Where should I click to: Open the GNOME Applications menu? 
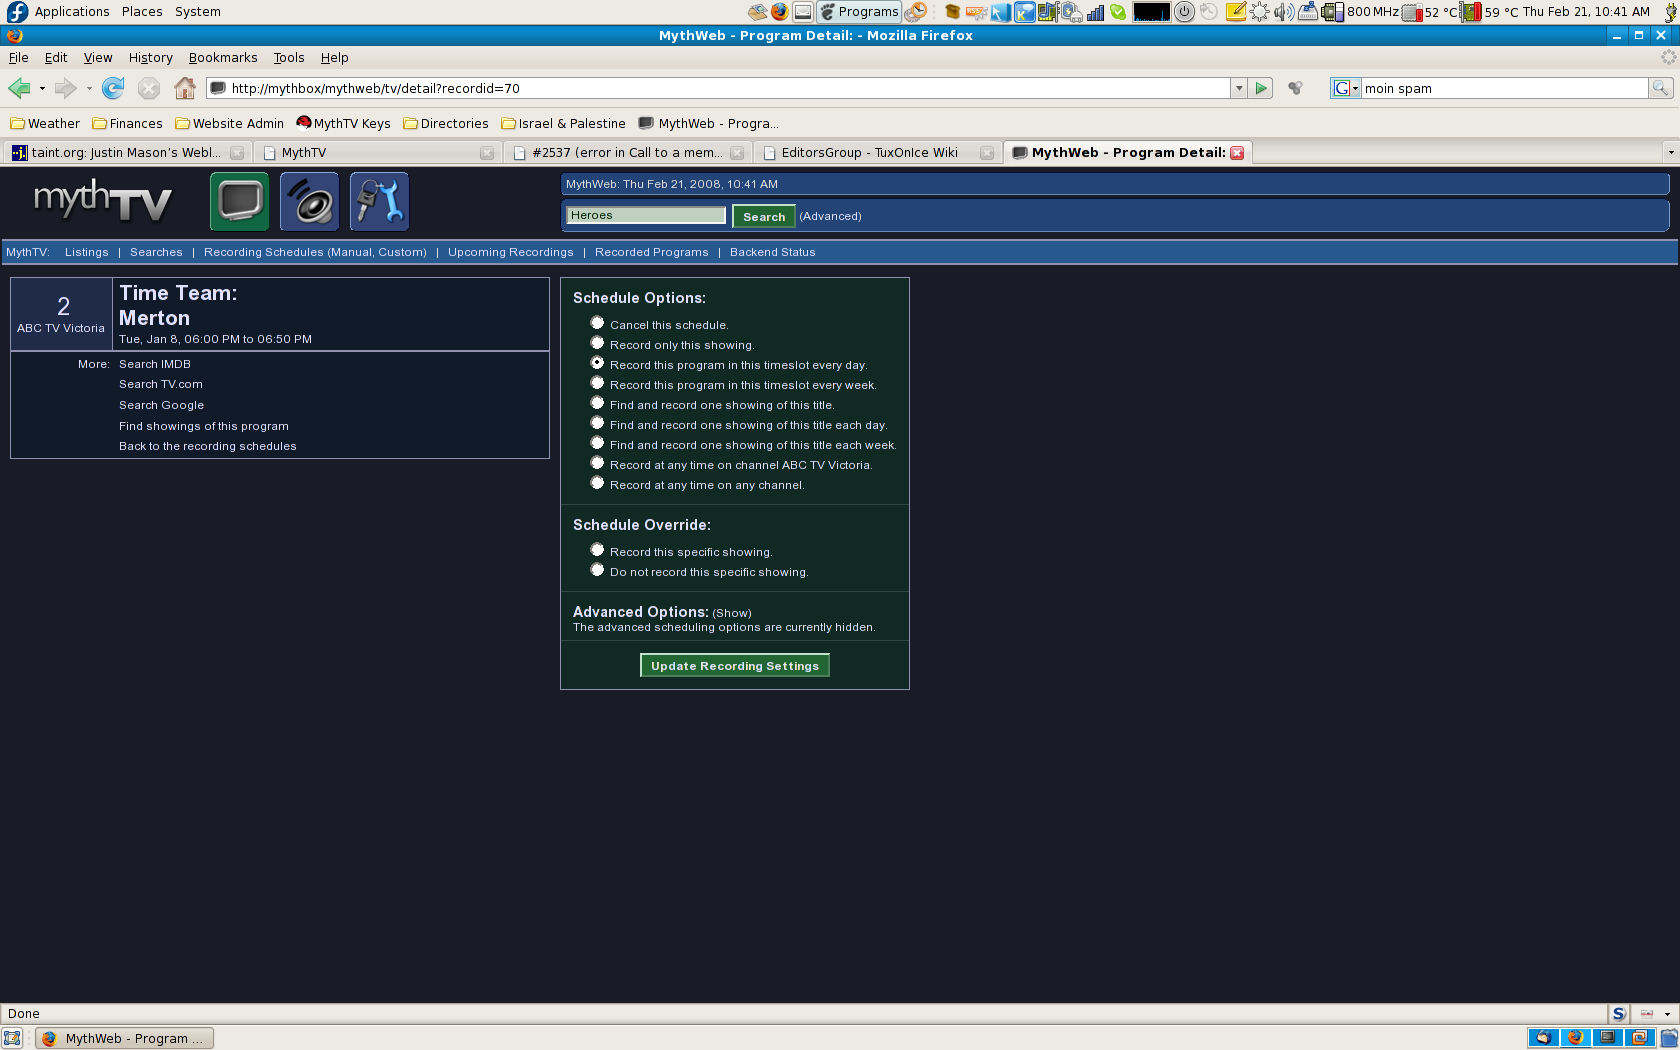point(71,12)
